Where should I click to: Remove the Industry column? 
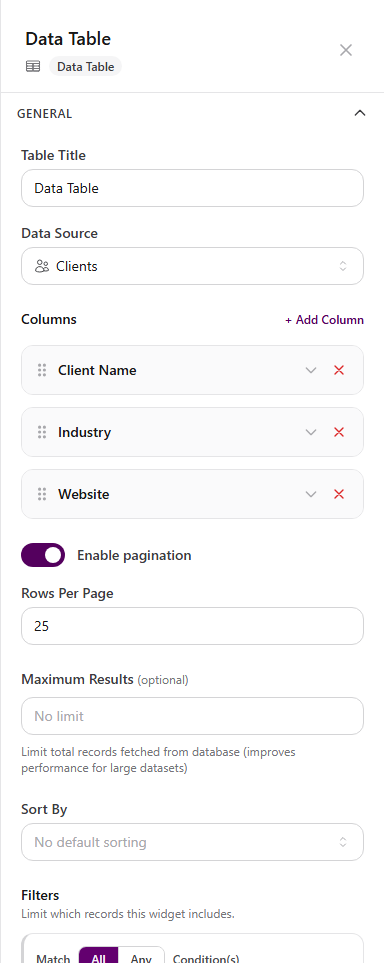[339, 432]
